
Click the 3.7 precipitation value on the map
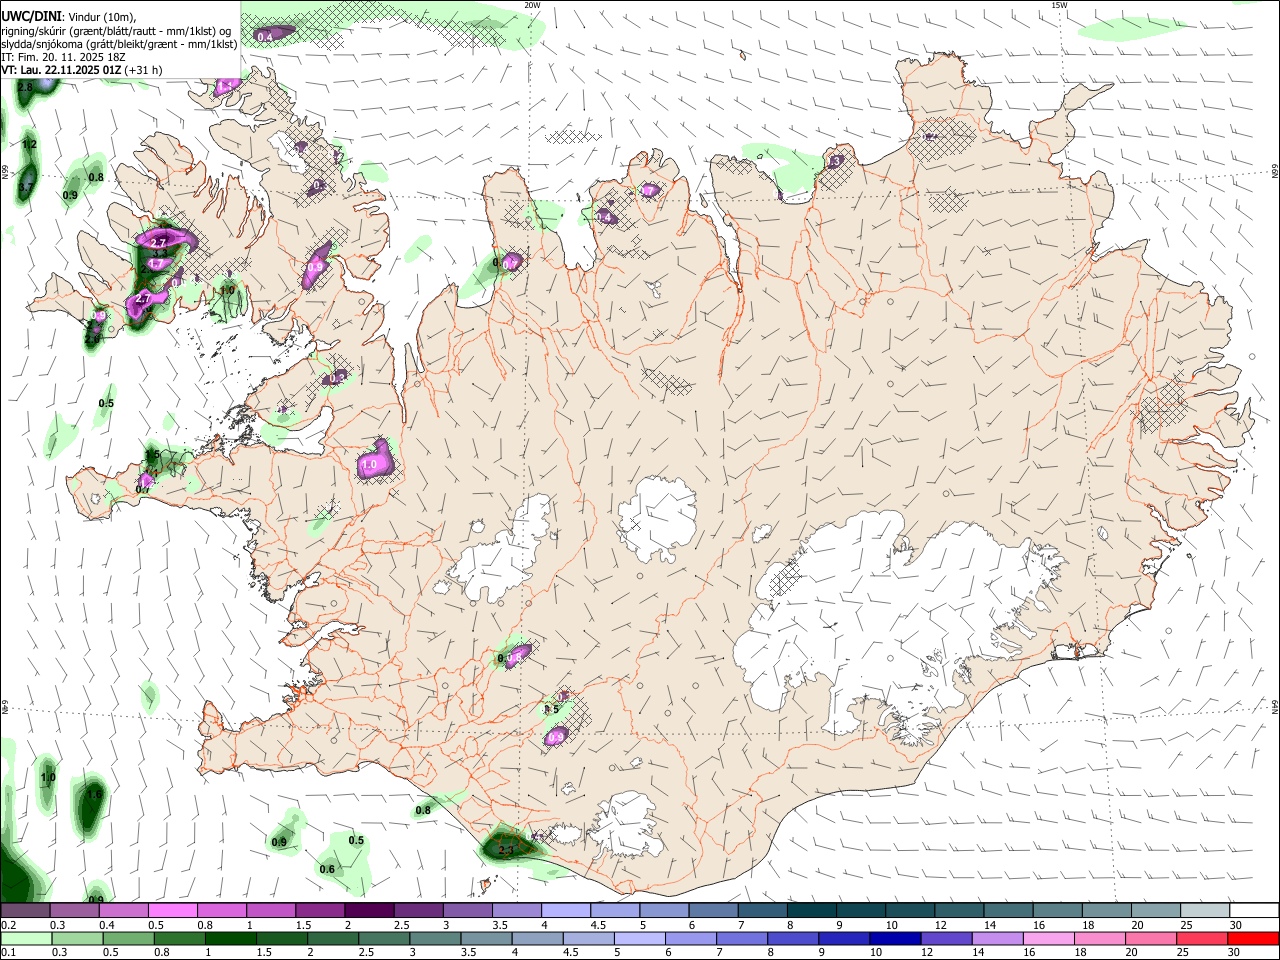pos(26,187)
